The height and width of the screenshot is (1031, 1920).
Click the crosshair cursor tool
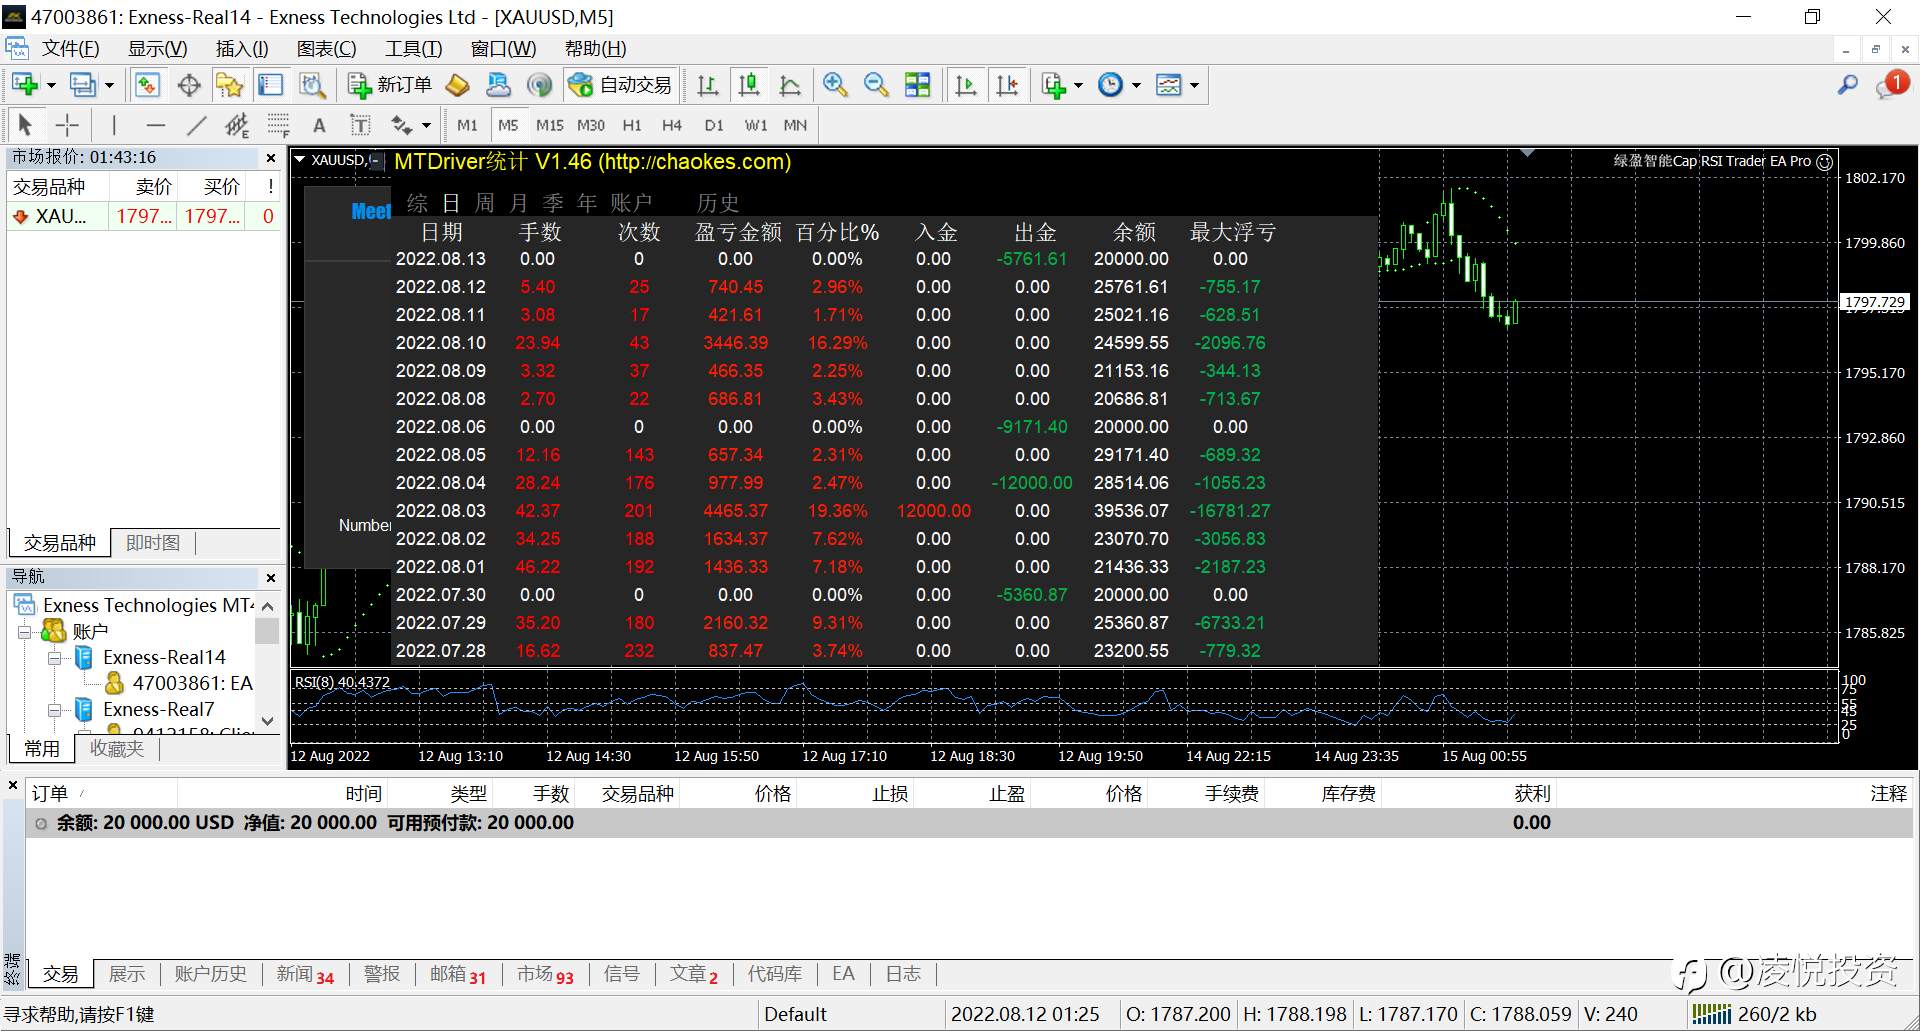pos(67,125)
